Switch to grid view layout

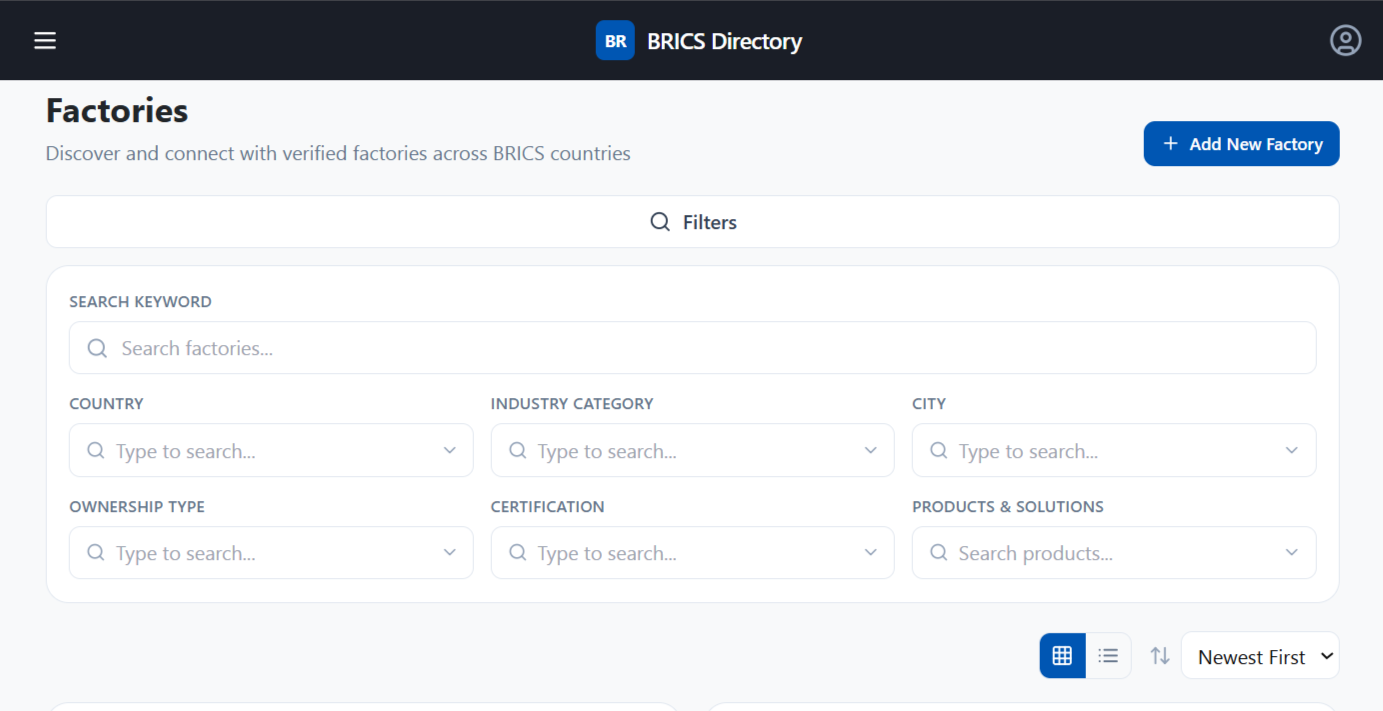(1062, 656)
